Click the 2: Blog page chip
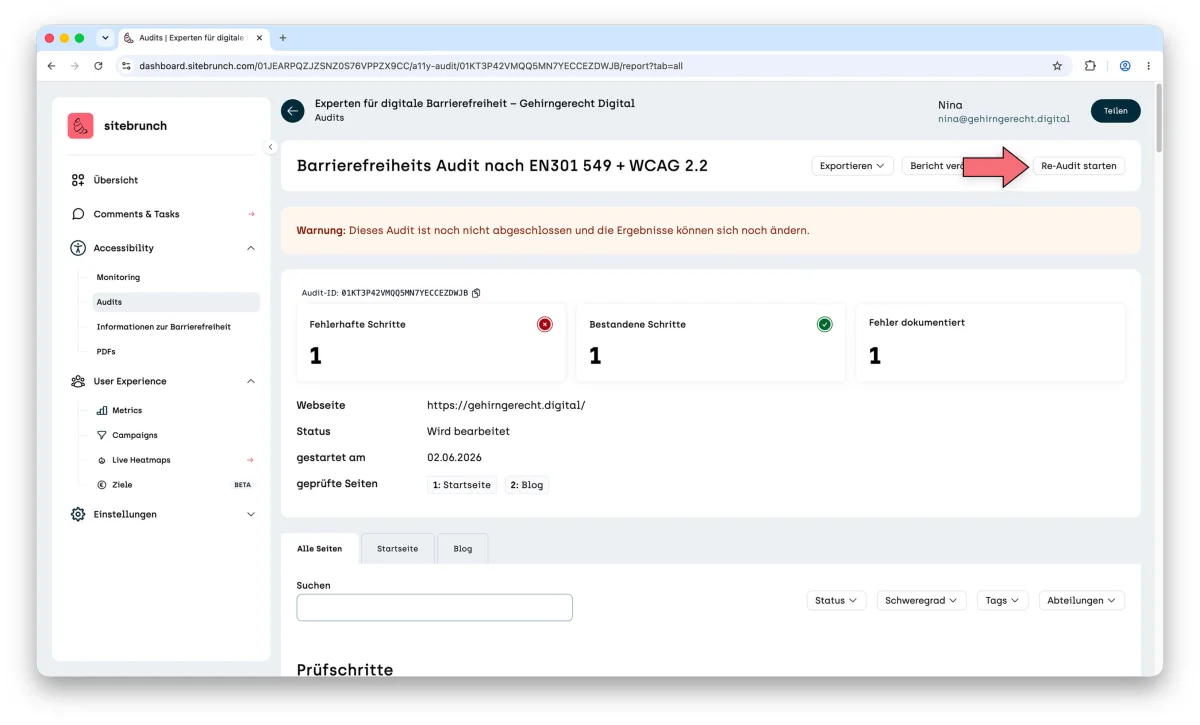 coord(527,484)
